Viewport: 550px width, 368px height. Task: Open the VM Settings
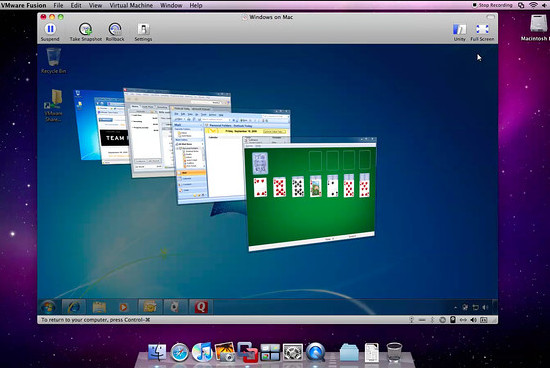(143, 32)
